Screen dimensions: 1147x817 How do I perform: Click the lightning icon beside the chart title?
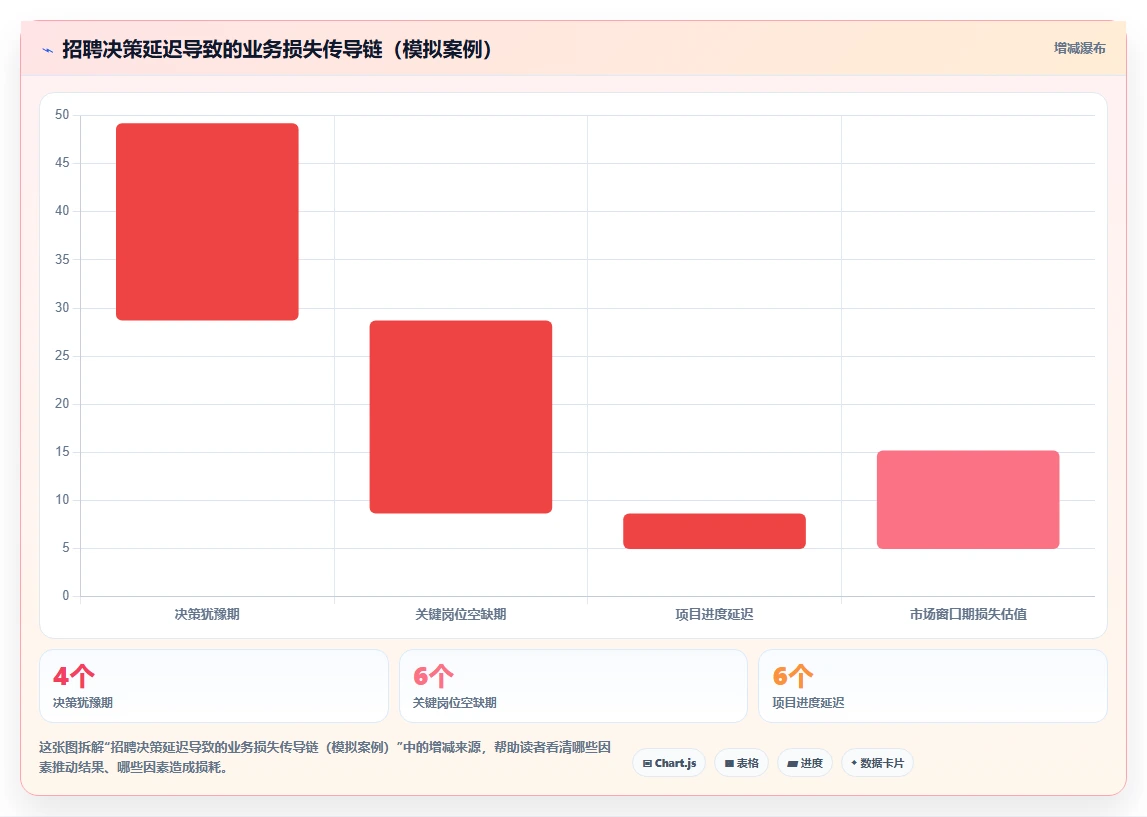click(48, 50)
